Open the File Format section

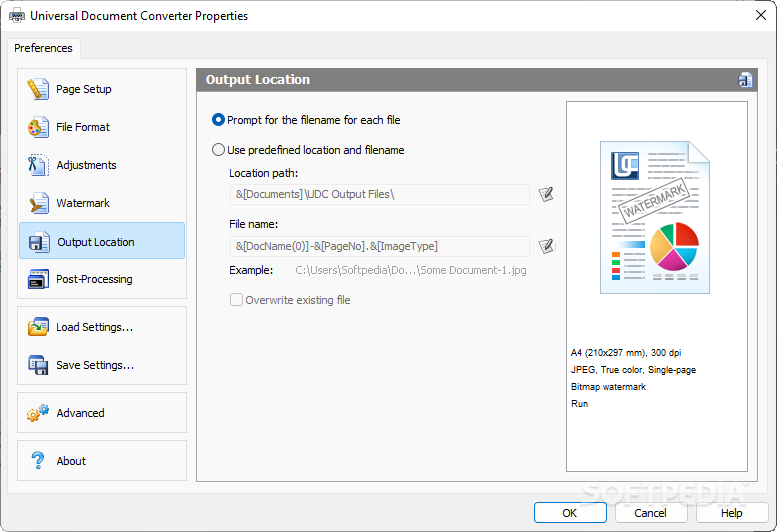(102, 127)
